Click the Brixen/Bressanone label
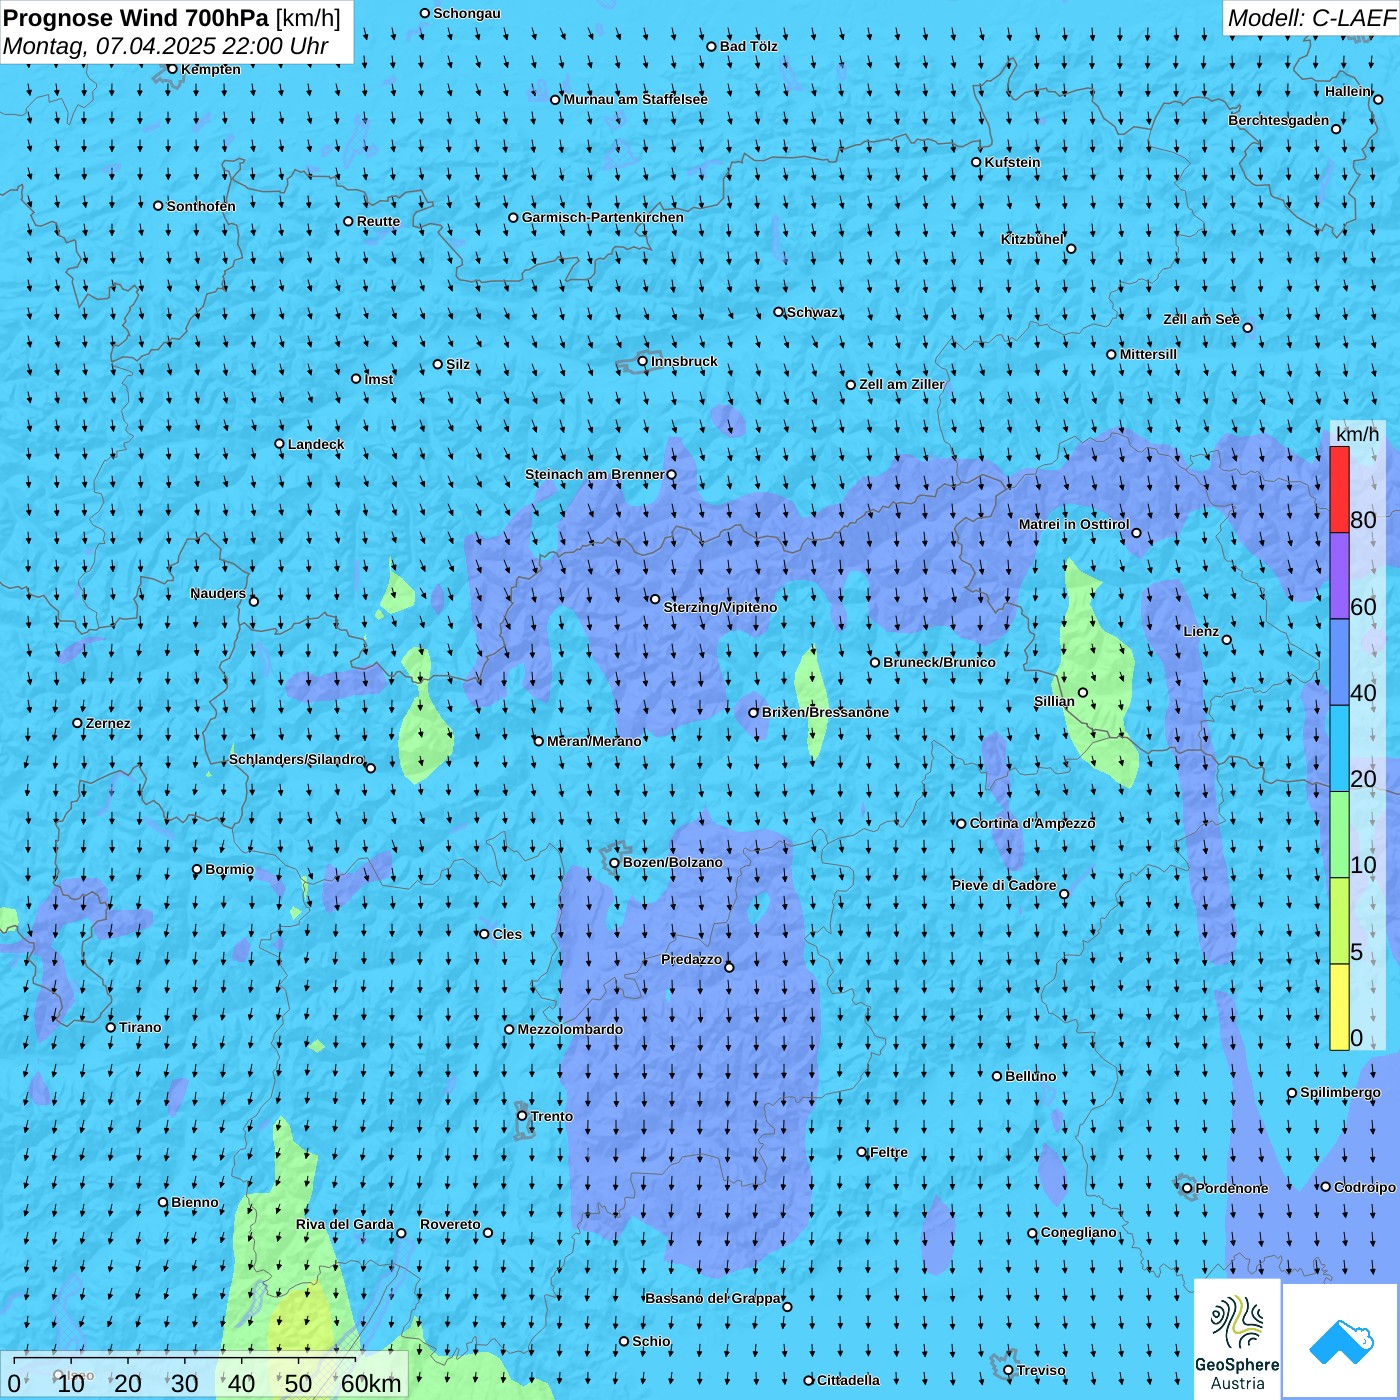The height and width of the screenshot is (1400, 1400). tap(825, 712)
